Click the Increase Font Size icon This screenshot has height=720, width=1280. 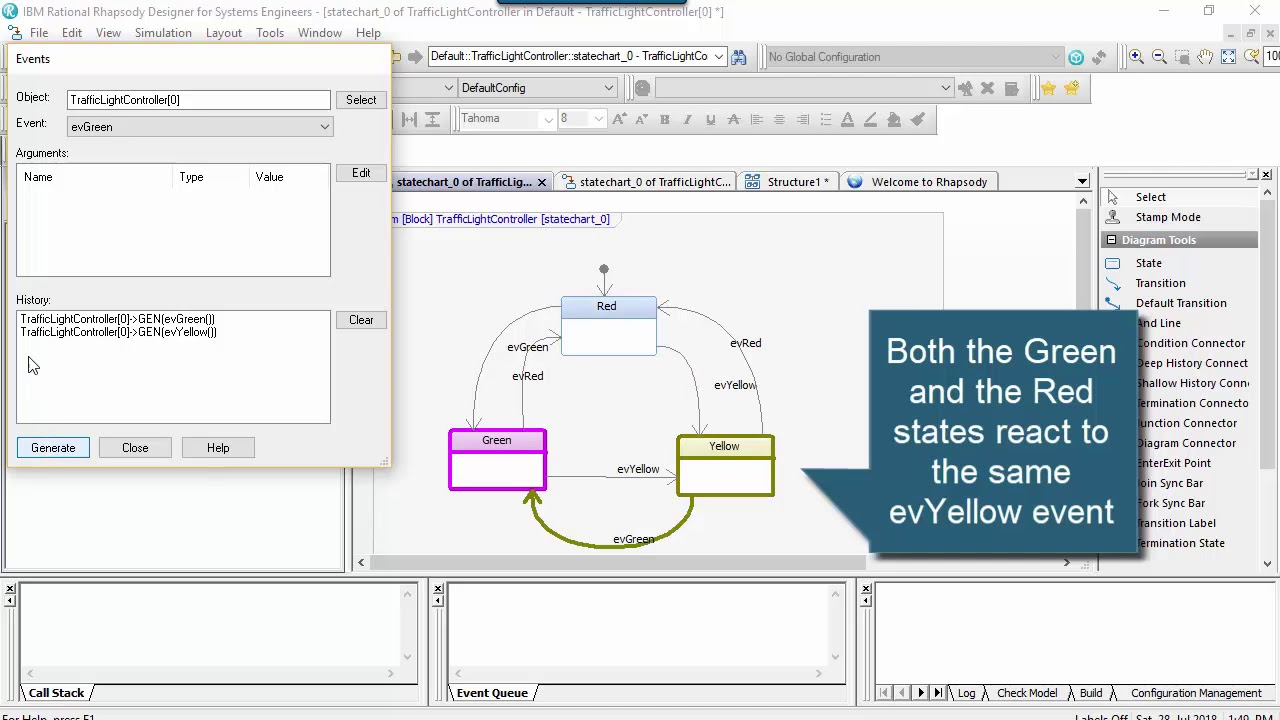tap(618, 119)
